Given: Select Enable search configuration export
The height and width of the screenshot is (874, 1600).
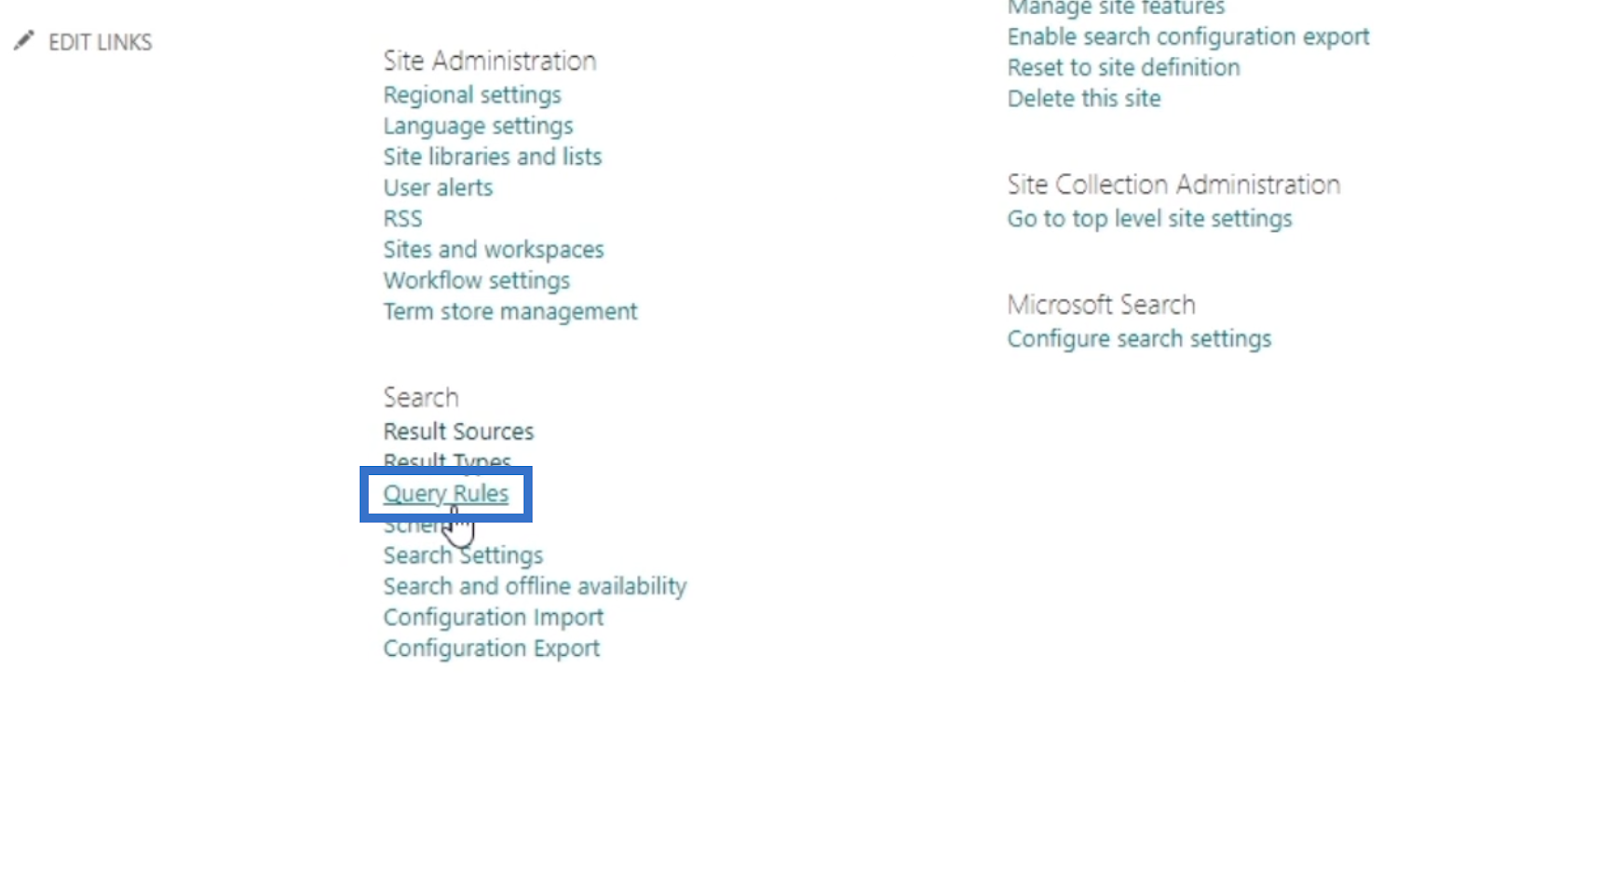Looking at the screenshot, I should click(x=1188, y=37).
